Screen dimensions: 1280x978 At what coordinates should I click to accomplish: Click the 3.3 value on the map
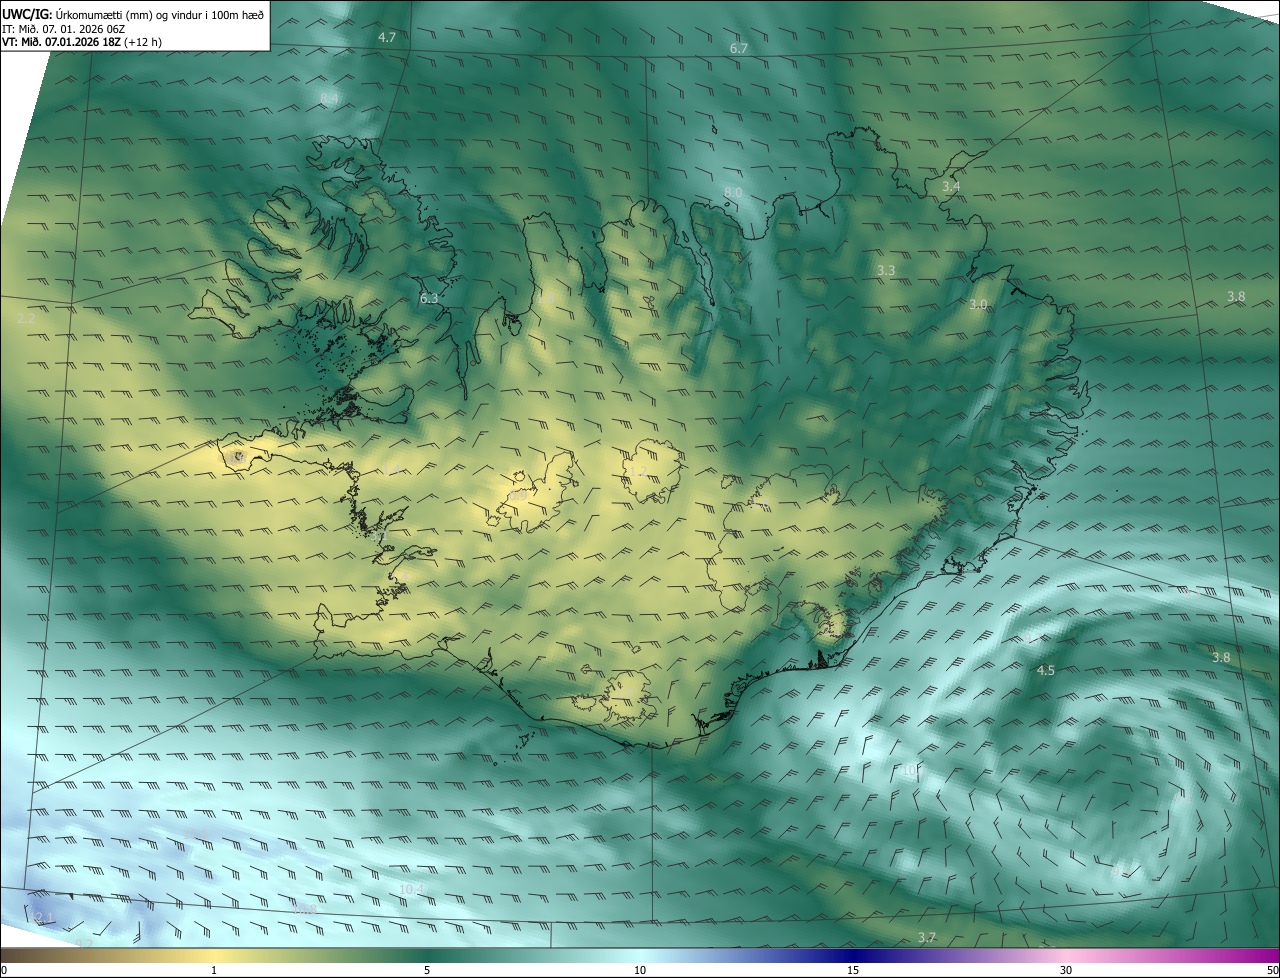click(886, 271)
